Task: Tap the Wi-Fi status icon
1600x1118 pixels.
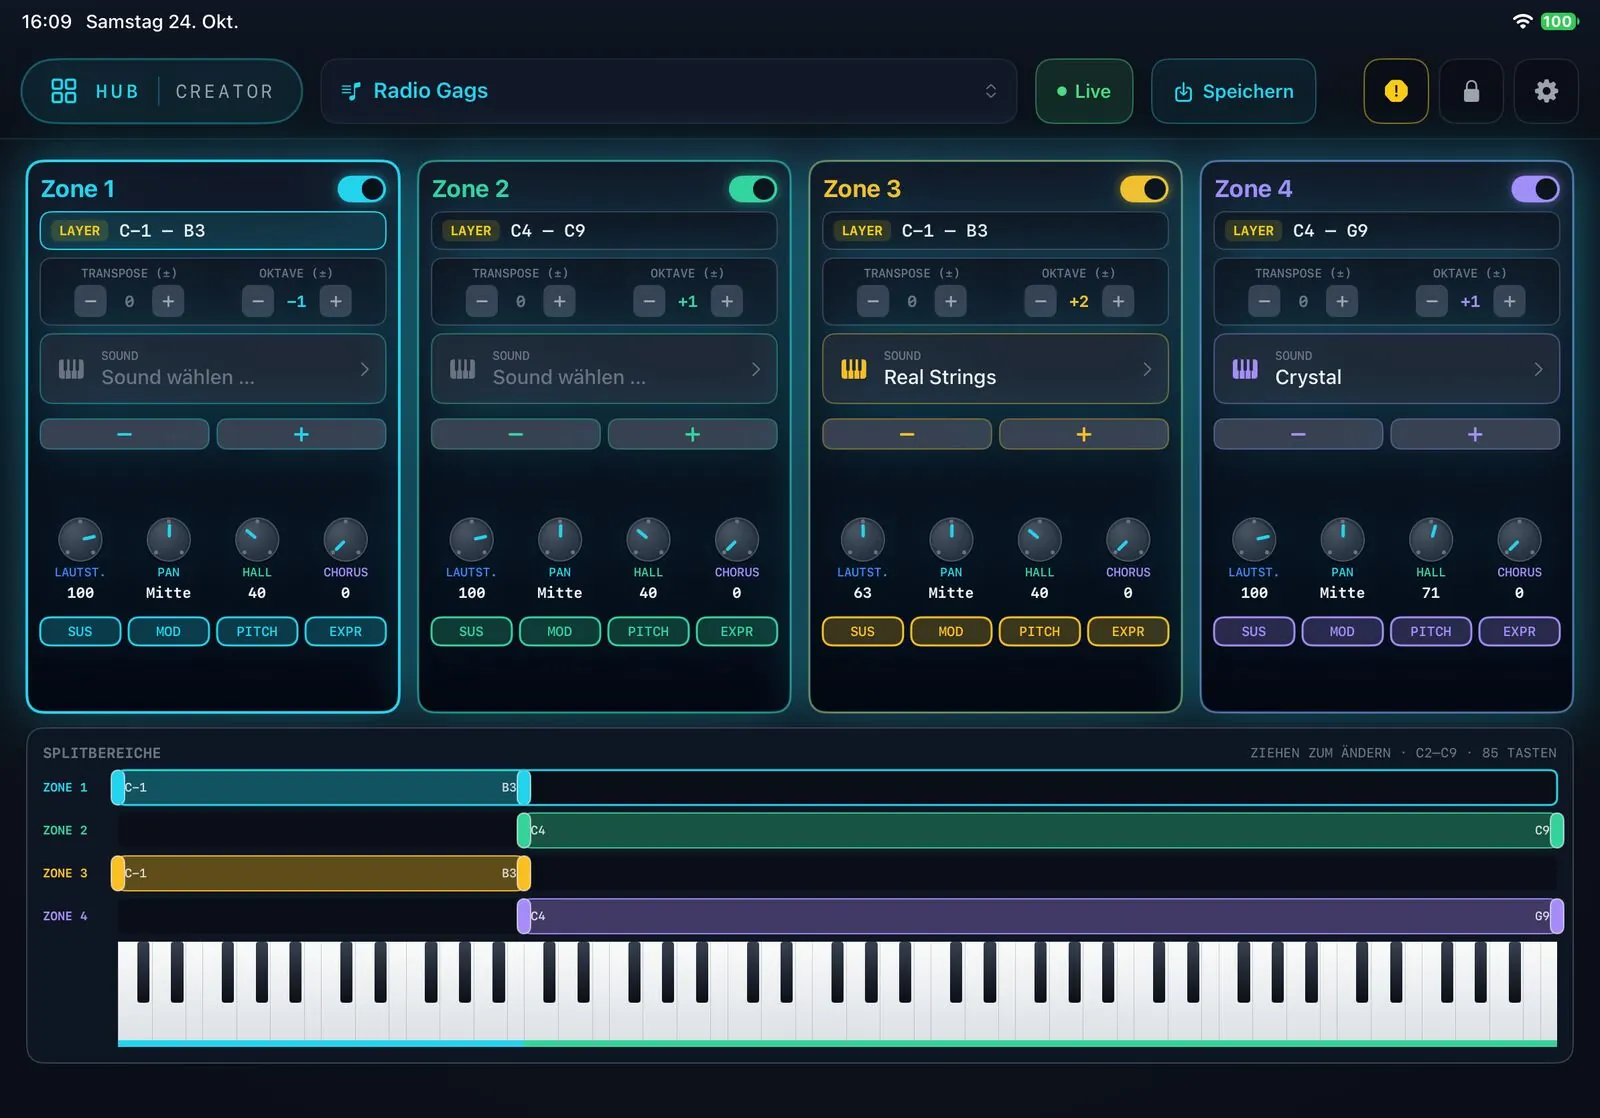Action: (x=1522, y=21)
